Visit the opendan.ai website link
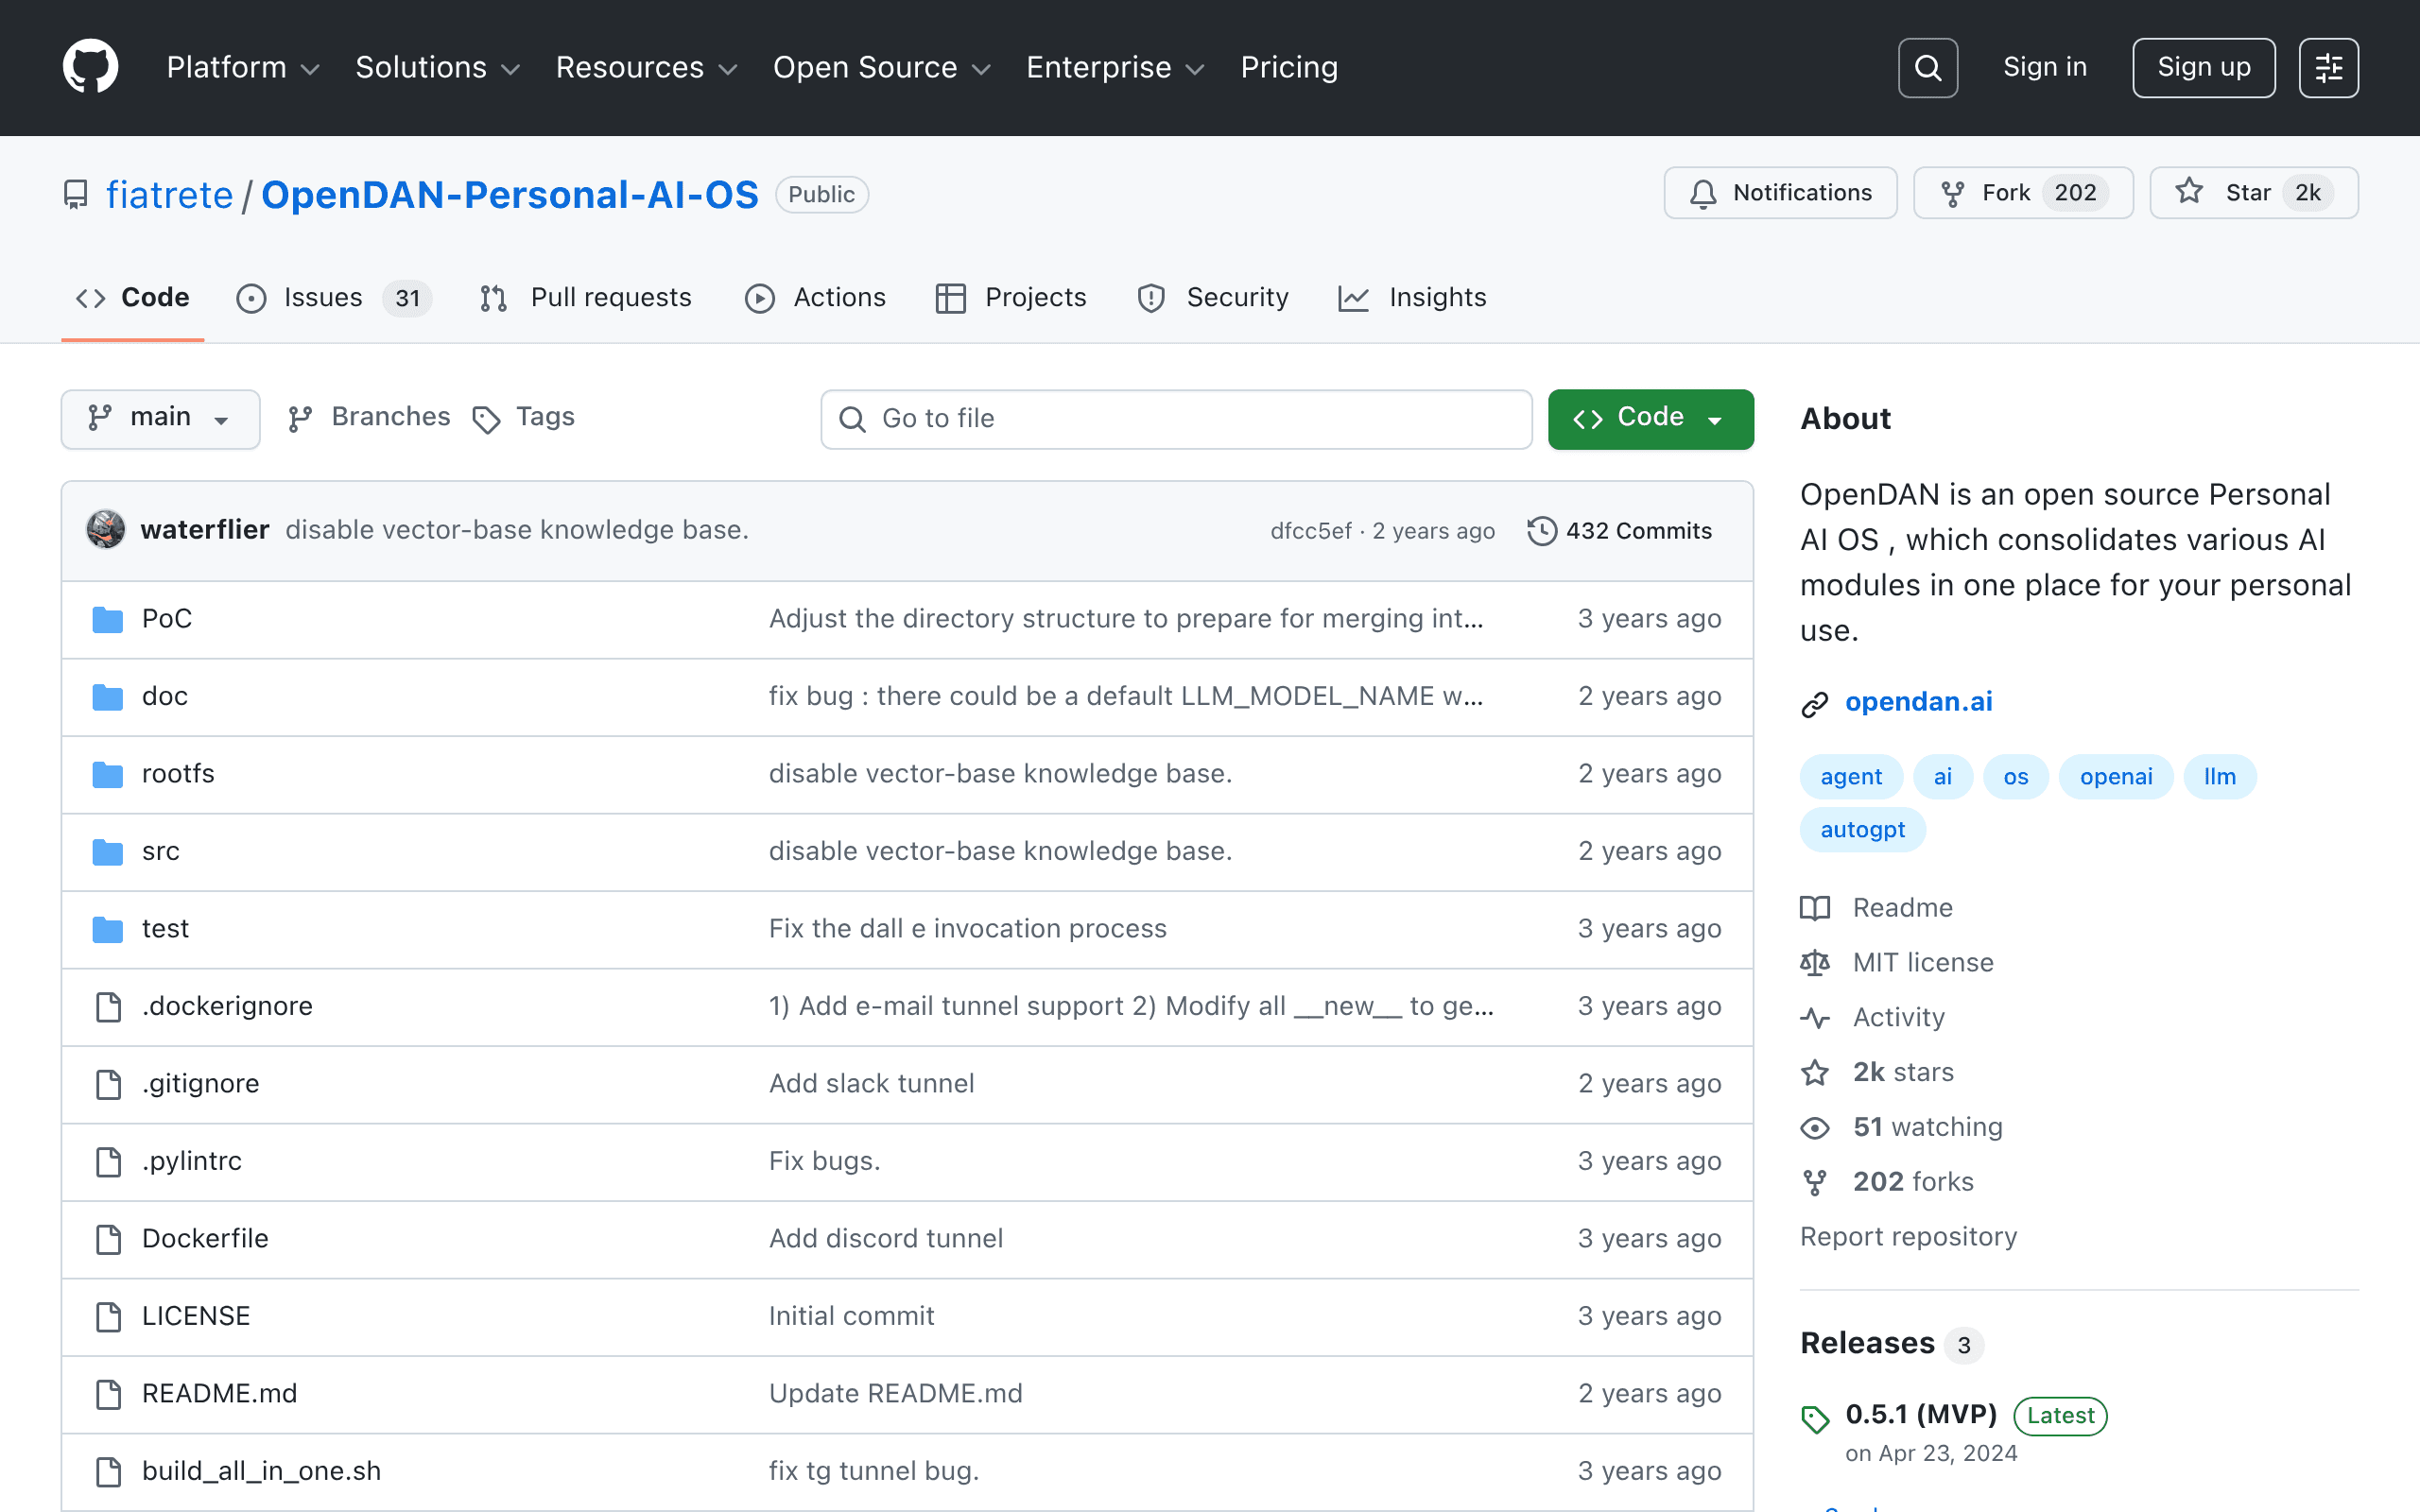Viewport: 2420px width, 1512px height. coord(1918,702)
